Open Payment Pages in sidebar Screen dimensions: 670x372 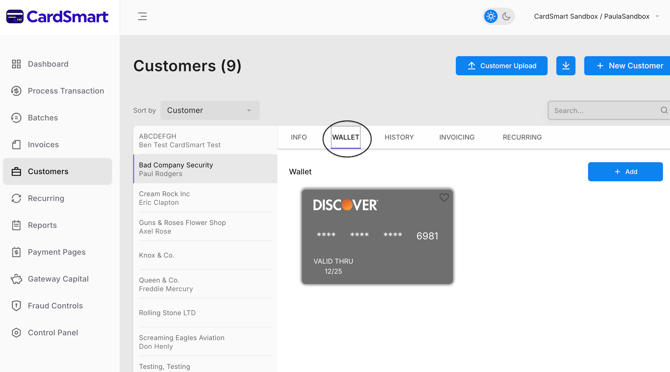click(57, 252)
